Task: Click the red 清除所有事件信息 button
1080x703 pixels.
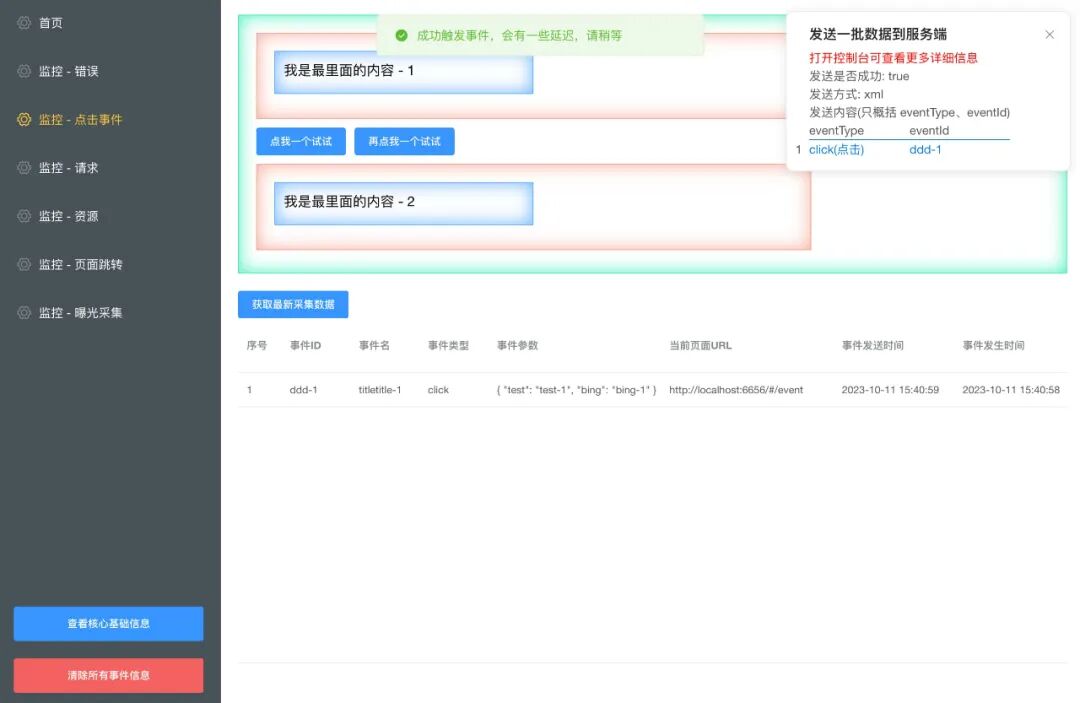Action: [108, 675]
